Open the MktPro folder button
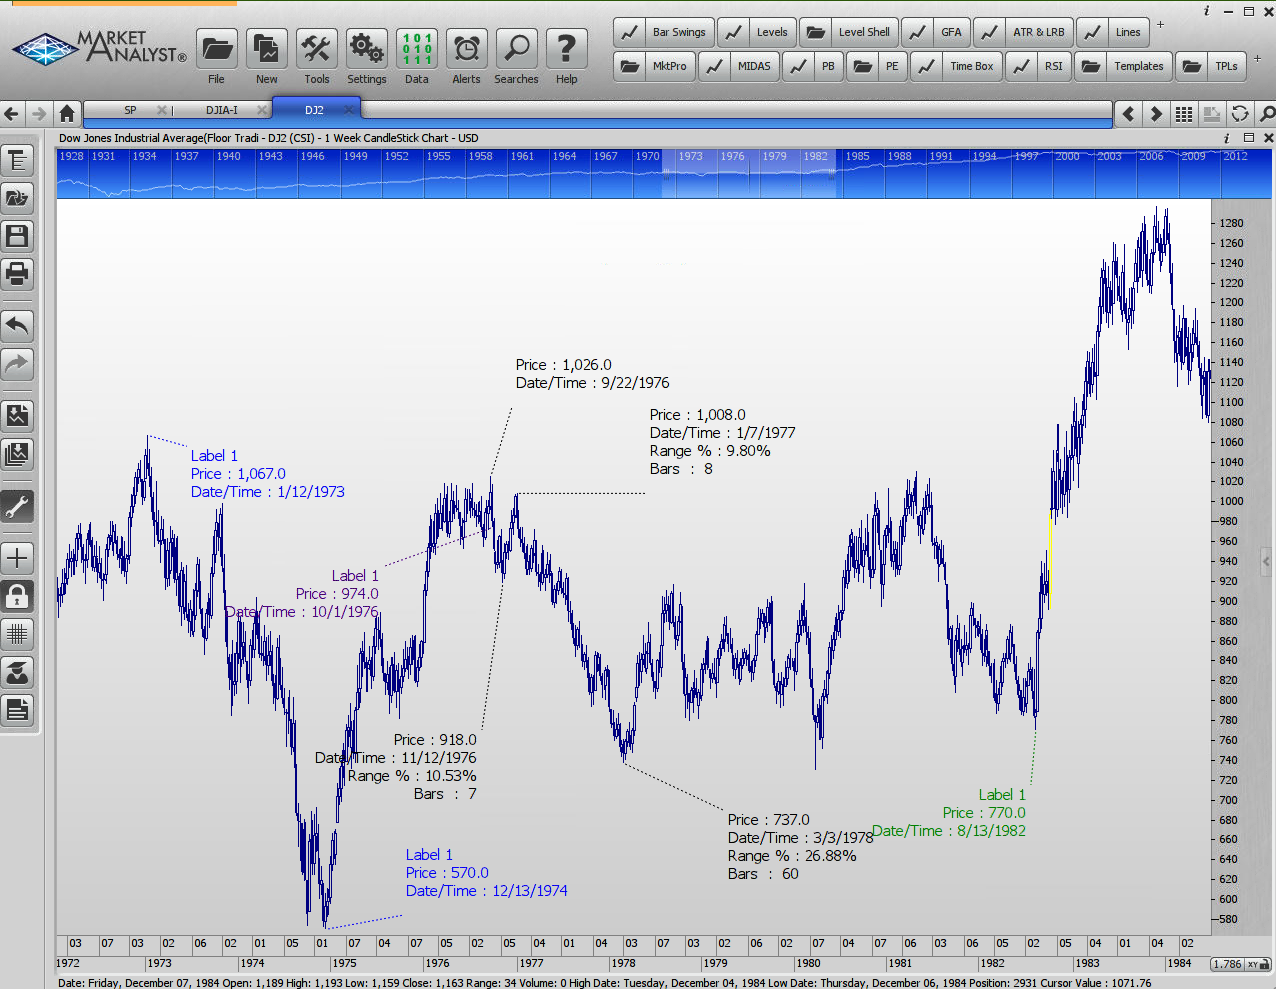The image size is (1276, 989). (x=654, y=66)
